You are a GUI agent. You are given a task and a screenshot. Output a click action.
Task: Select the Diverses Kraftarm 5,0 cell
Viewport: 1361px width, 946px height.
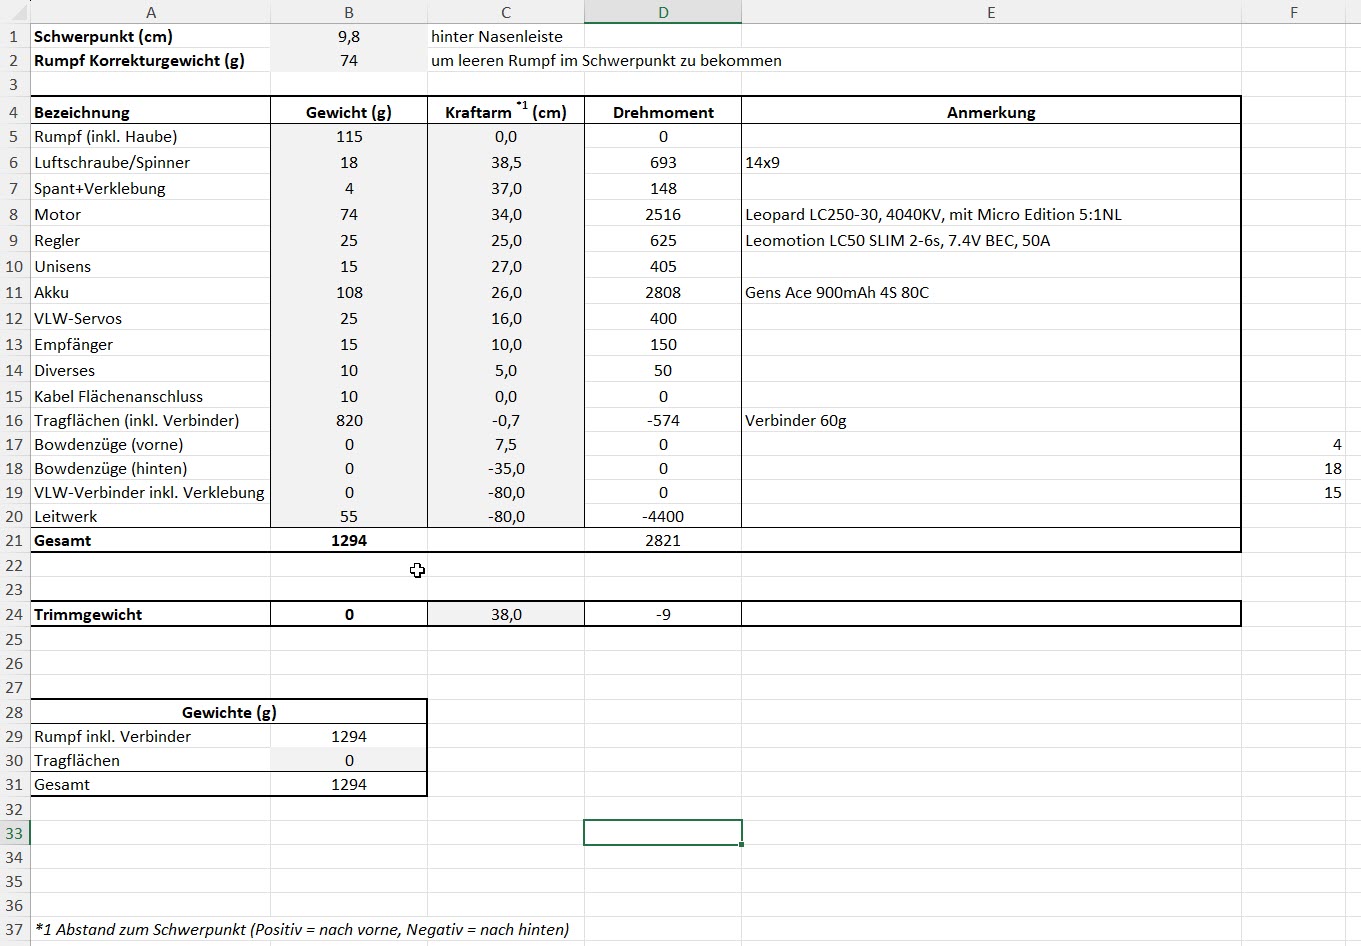(x=506, y=370)
